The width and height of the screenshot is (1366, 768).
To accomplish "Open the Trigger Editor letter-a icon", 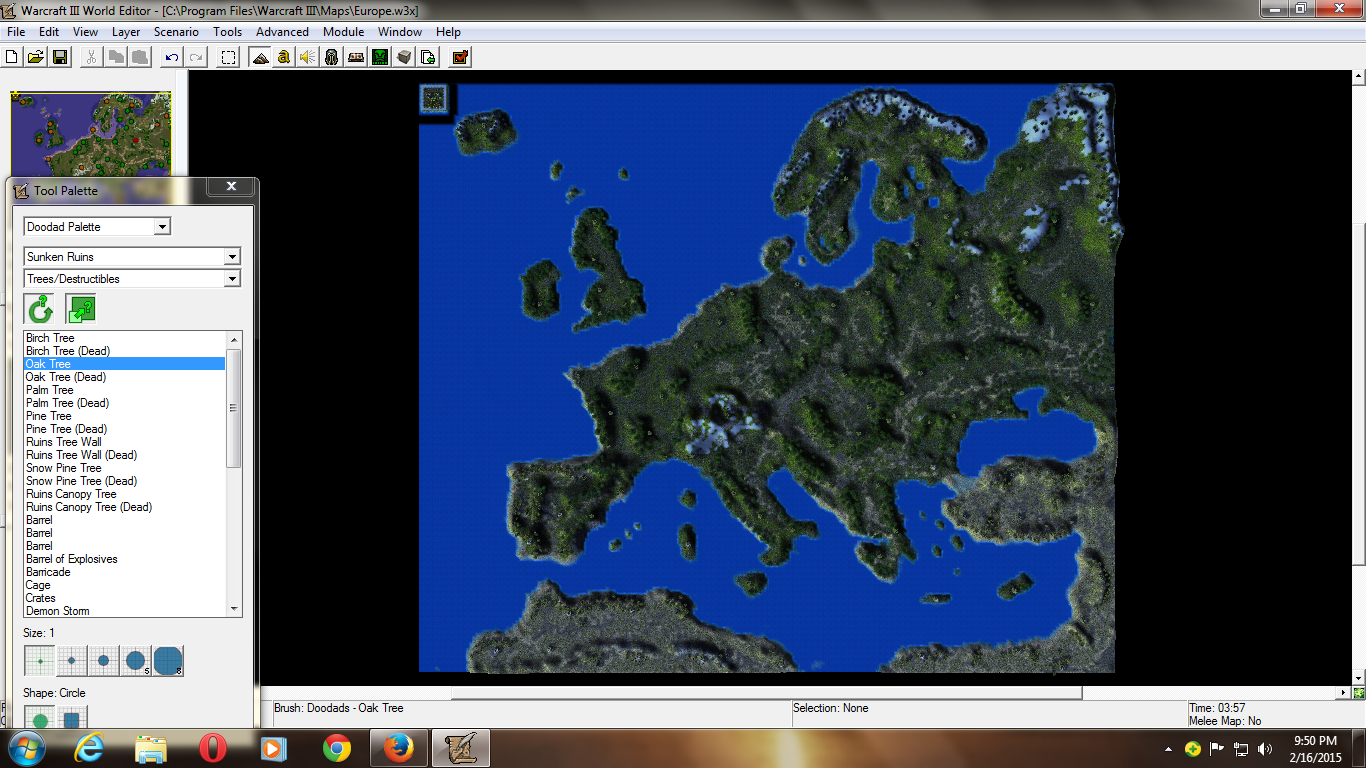I will pyautogui.click(x=284, y=57).
